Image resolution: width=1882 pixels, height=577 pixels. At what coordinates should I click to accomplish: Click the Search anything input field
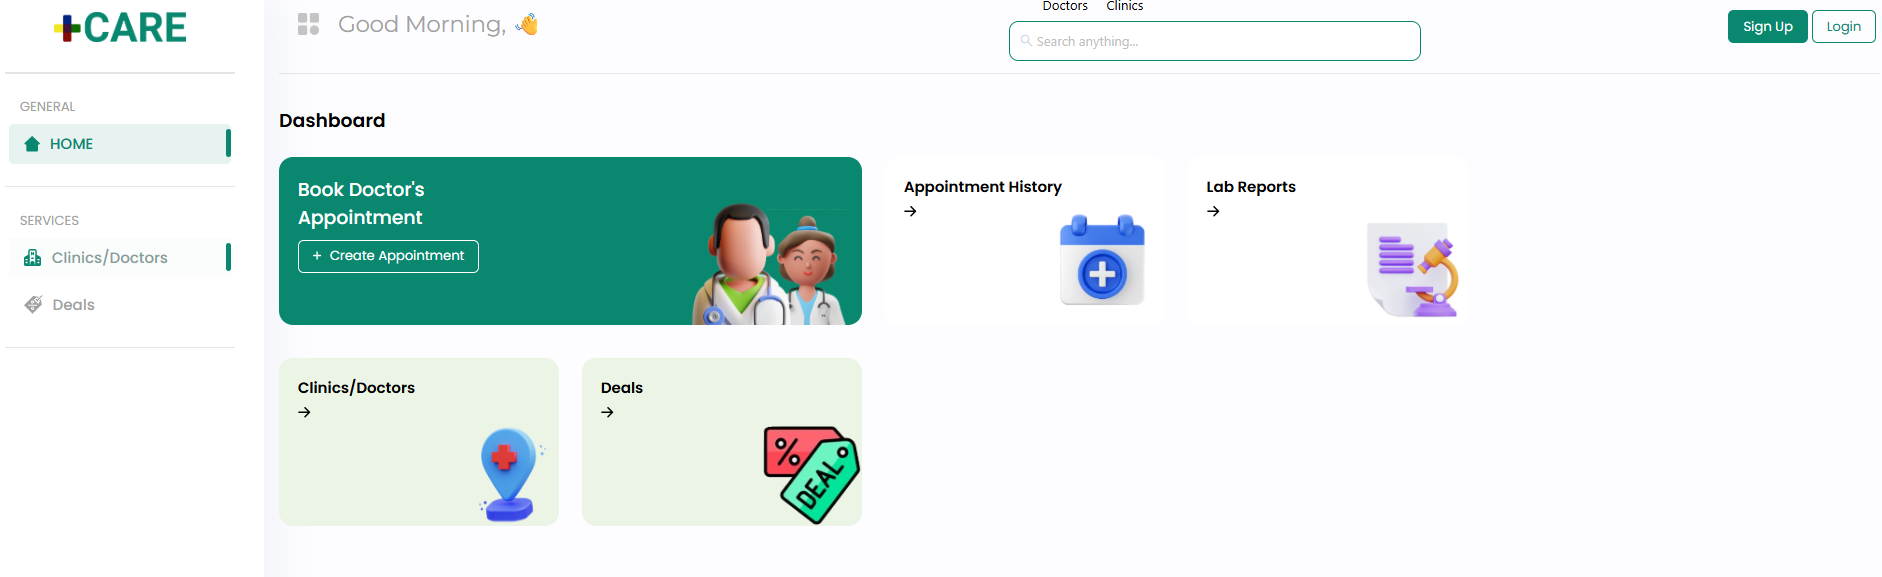[x=1214, y=41]
